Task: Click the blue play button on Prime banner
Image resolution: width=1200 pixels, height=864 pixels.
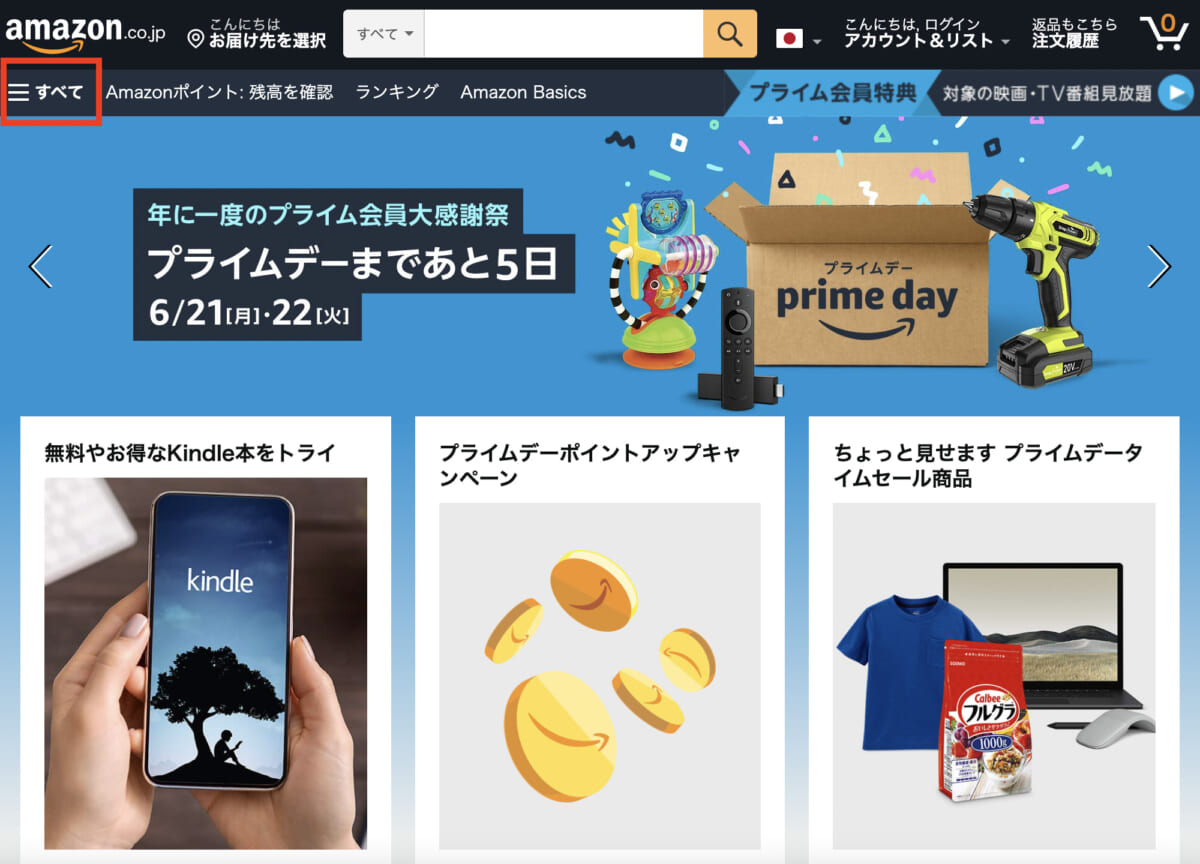Action: tap(1176, 93)
